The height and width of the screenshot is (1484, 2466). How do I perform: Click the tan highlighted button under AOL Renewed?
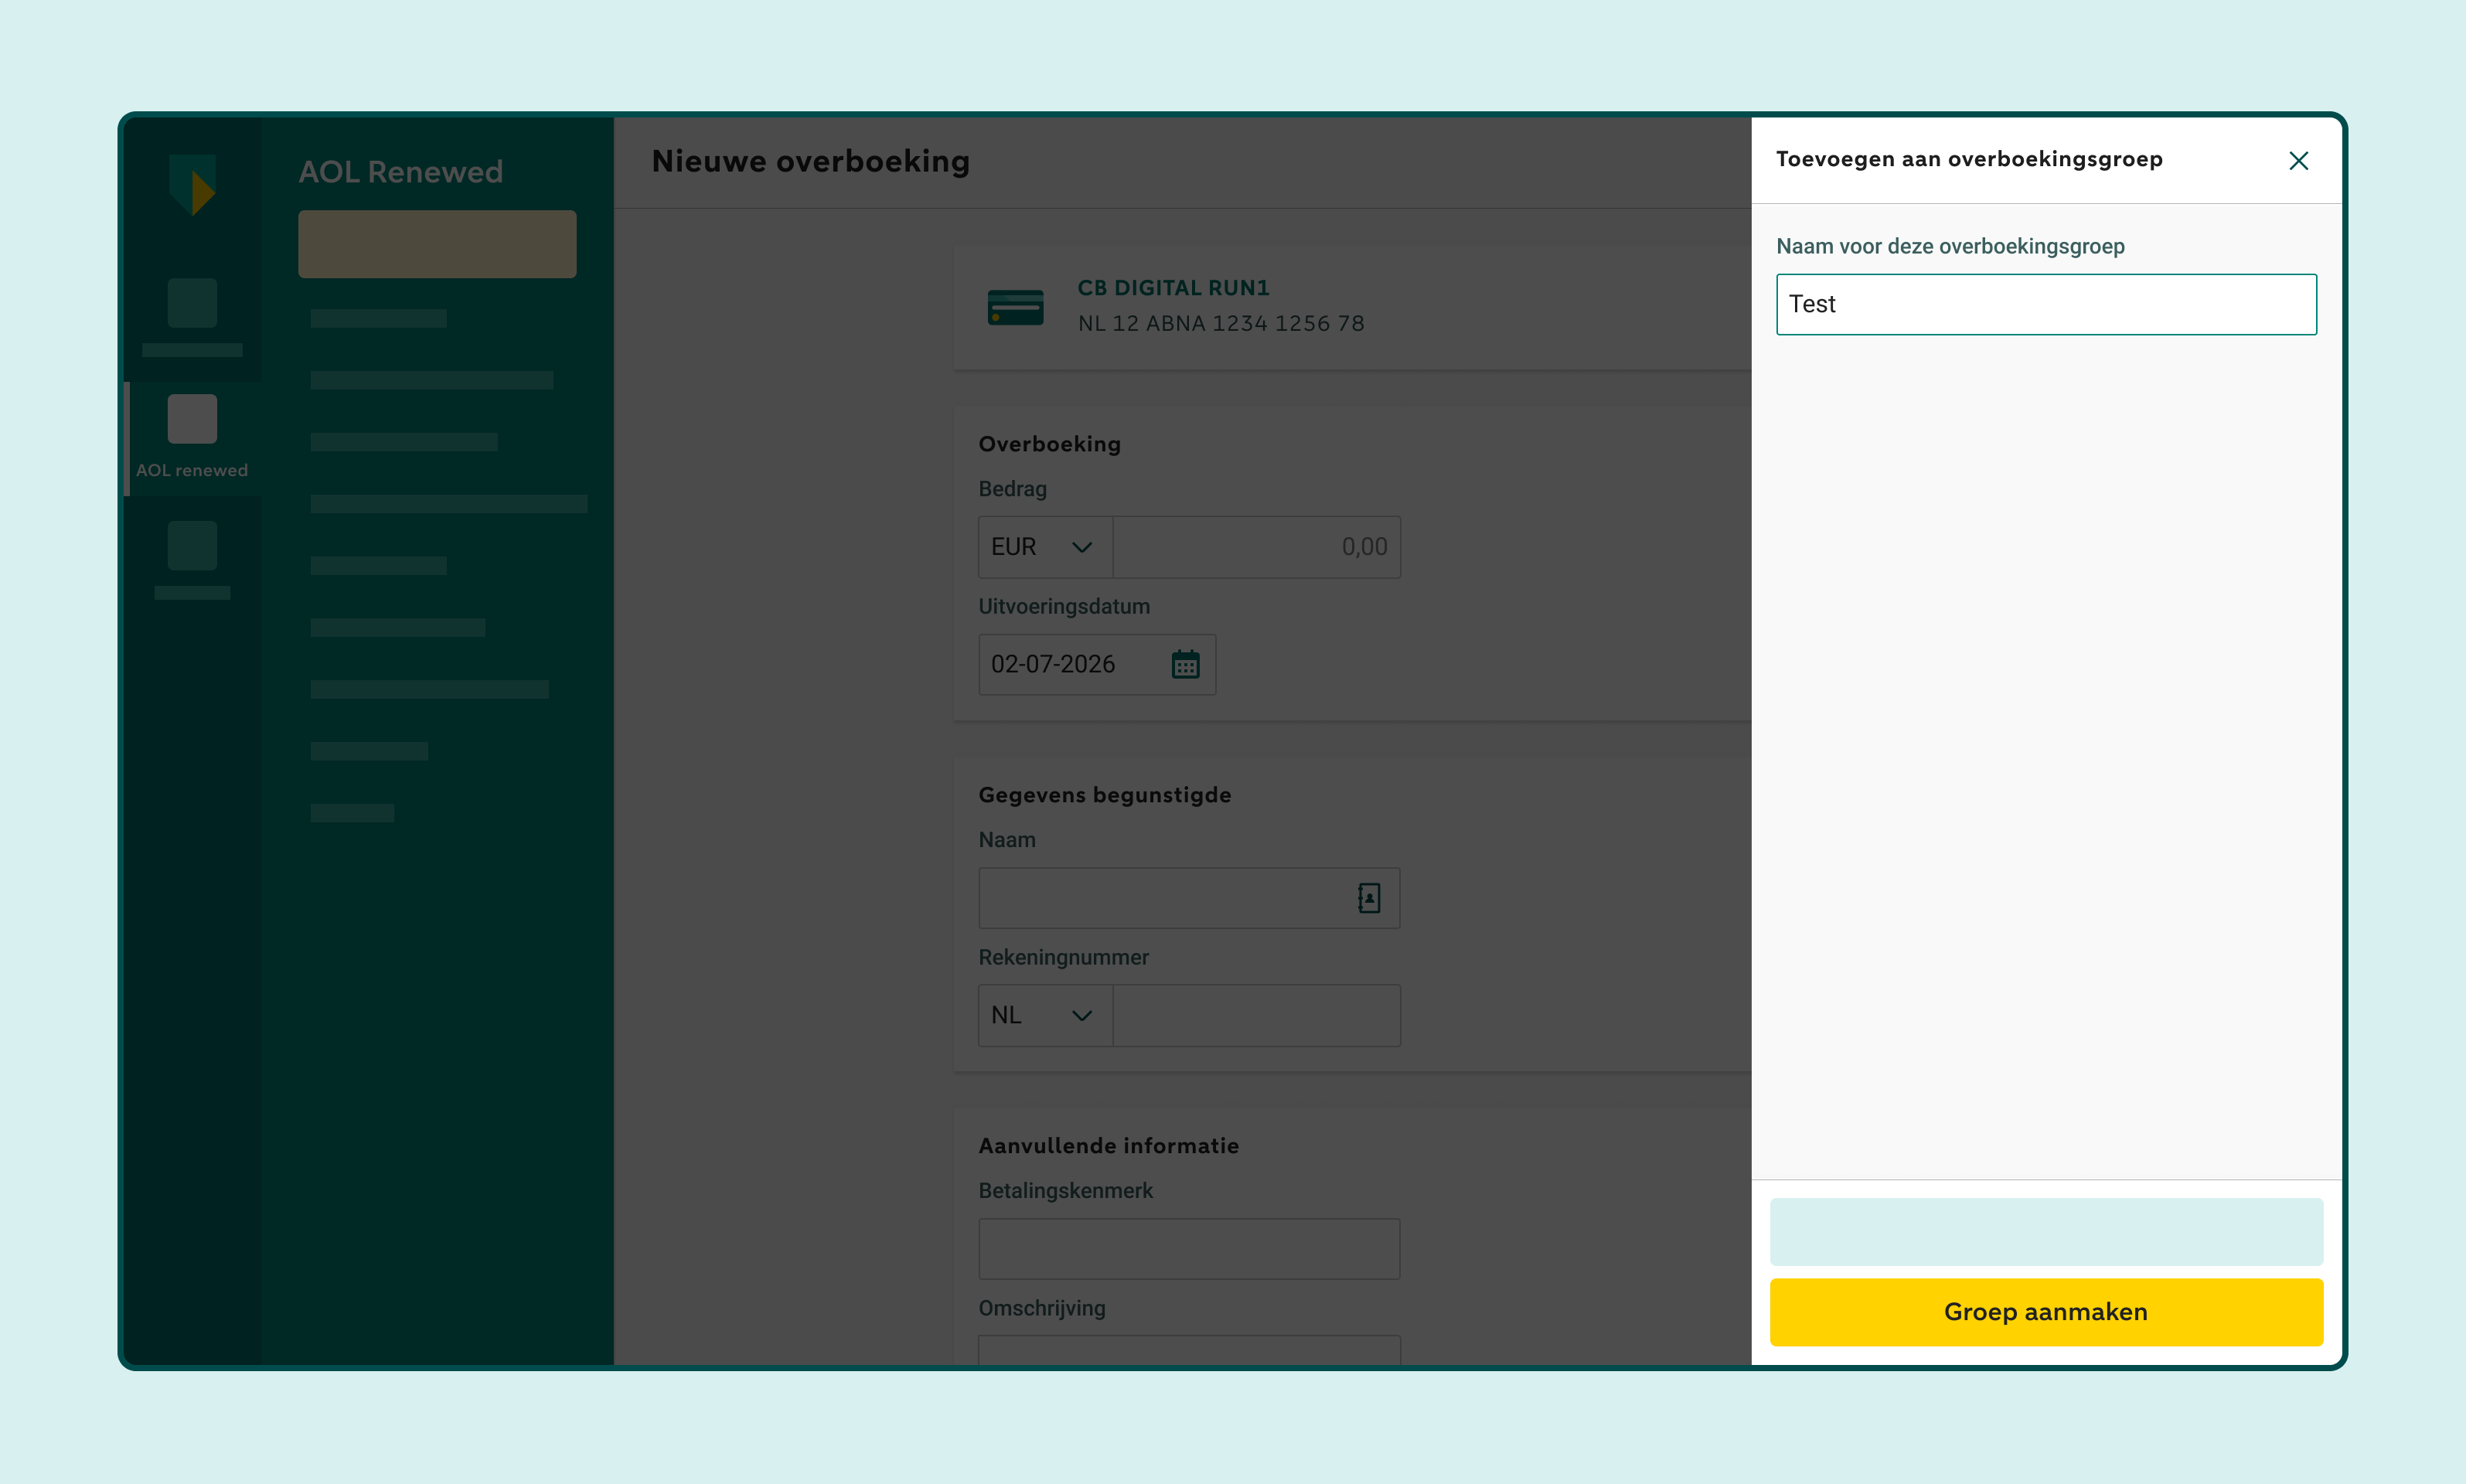pyautogui.click(x=437, y=244)
